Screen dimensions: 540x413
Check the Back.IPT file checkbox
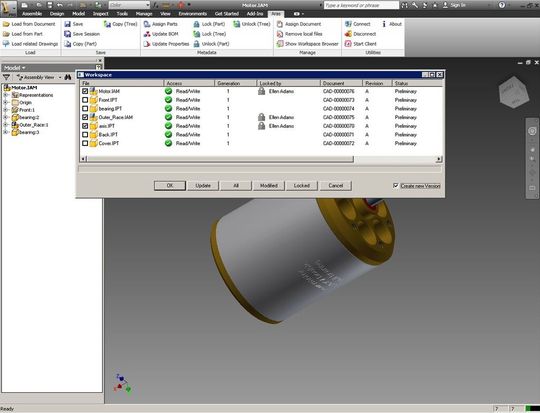pos(85,134)
